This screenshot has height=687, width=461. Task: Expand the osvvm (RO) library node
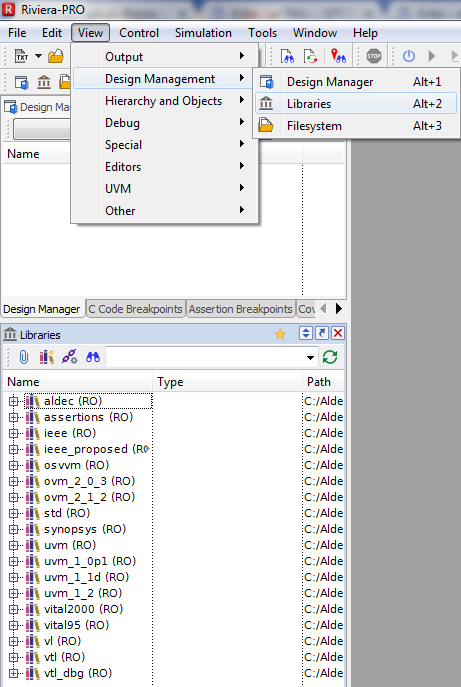(x=14, y=465)
